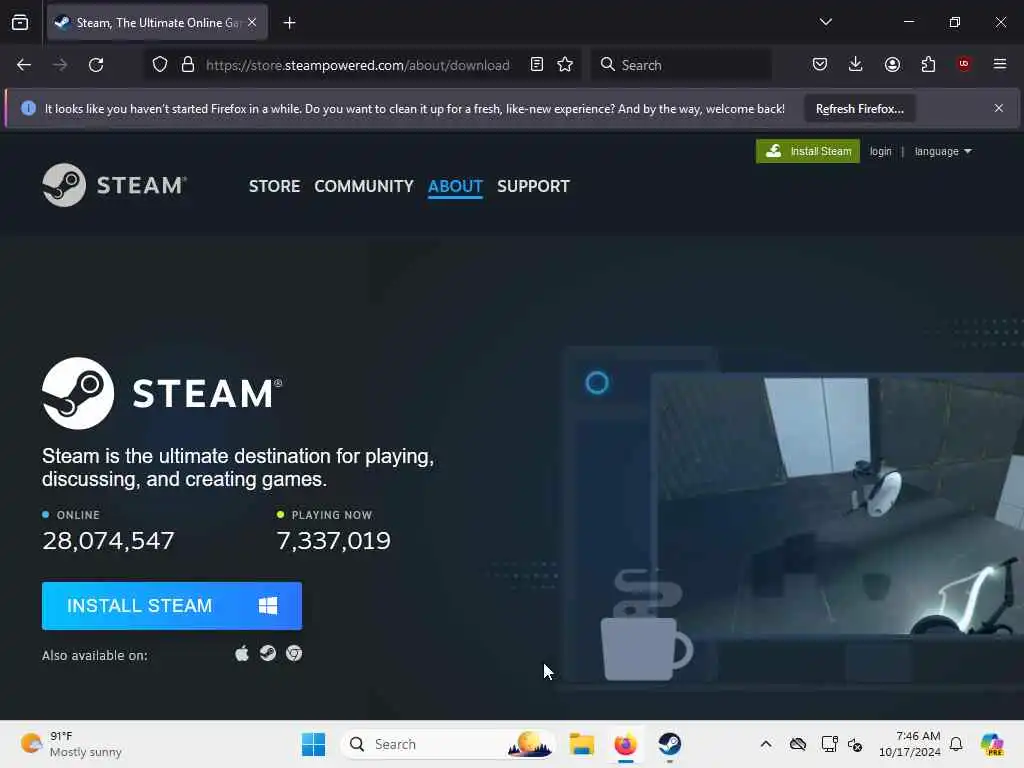This screenshot has height=768, width=1024.
Task: Open the Firefox hamburger menu
Action: point(1000,64)
